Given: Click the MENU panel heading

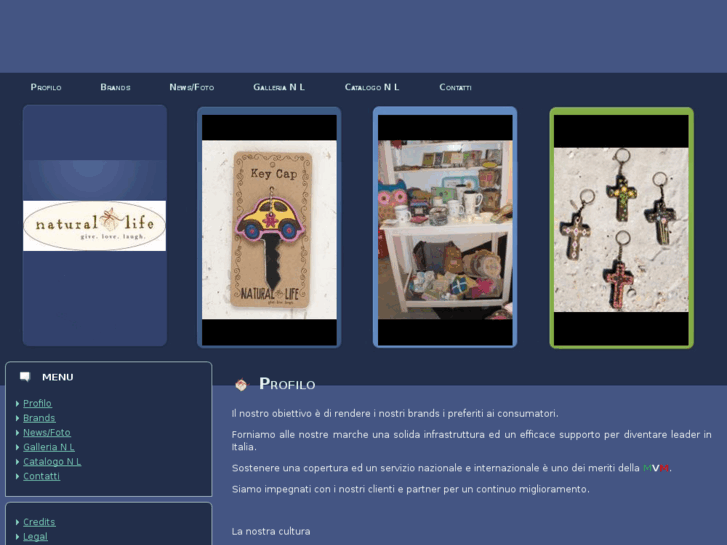Looking at the screenshot, I should pyautogui.click(x=57, y=377).
